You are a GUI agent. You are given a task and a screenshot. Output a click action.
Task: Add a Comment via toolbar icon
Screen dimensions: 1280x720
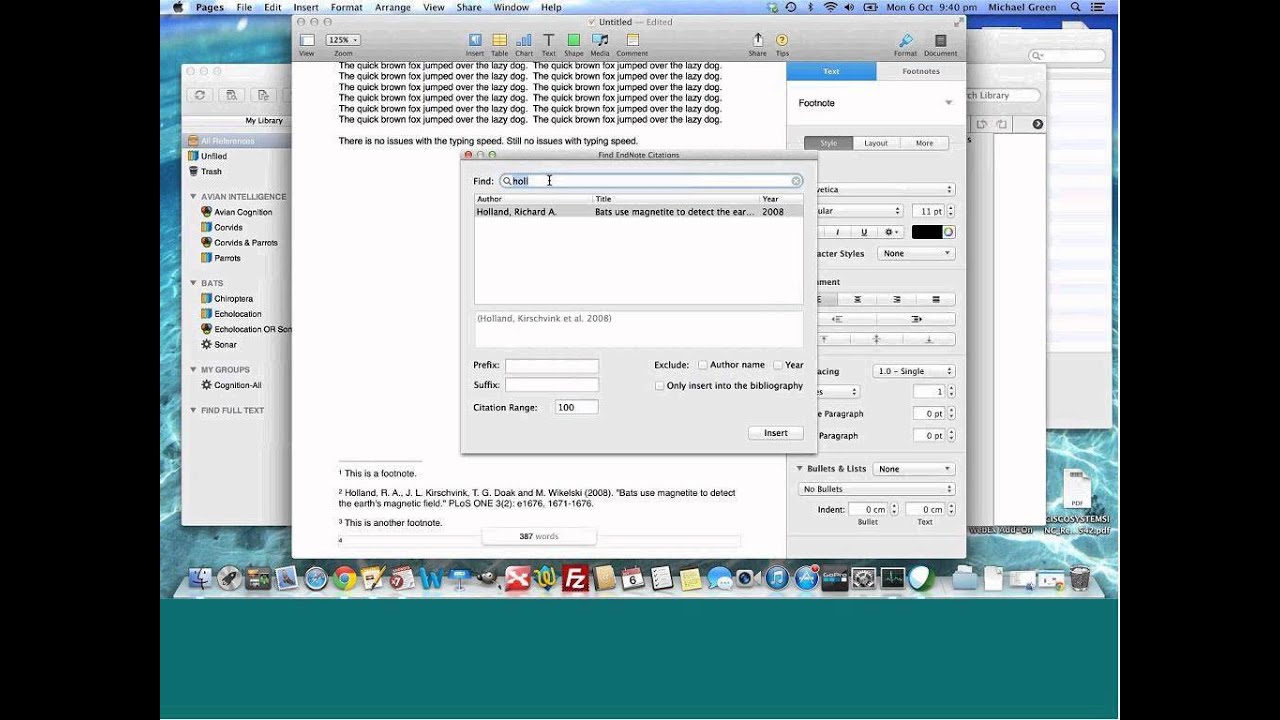coord(632,44)
